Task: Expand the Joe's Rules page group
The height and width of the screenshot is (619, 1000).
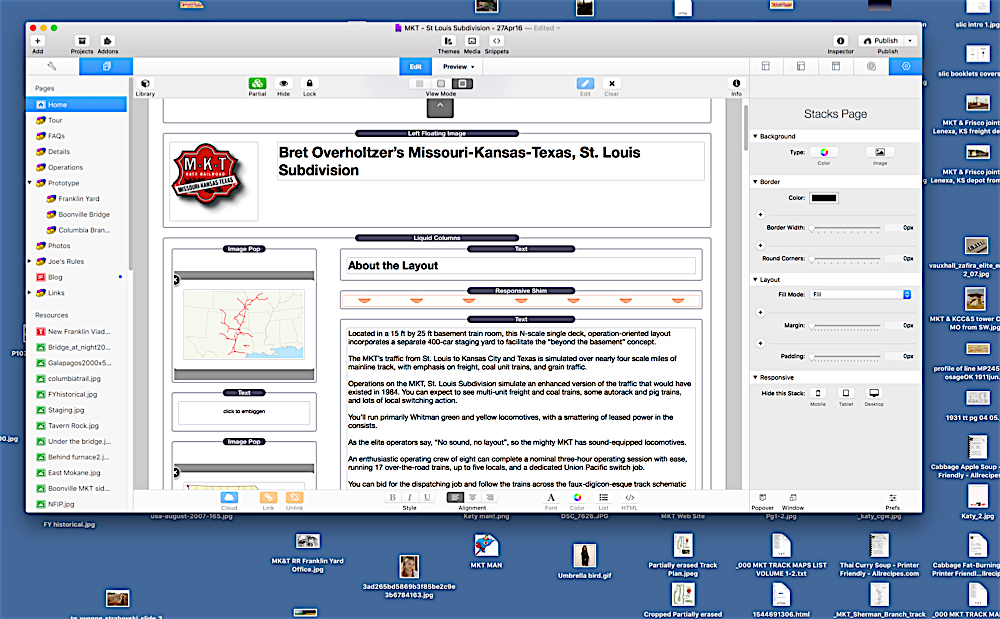Action: 29,261
